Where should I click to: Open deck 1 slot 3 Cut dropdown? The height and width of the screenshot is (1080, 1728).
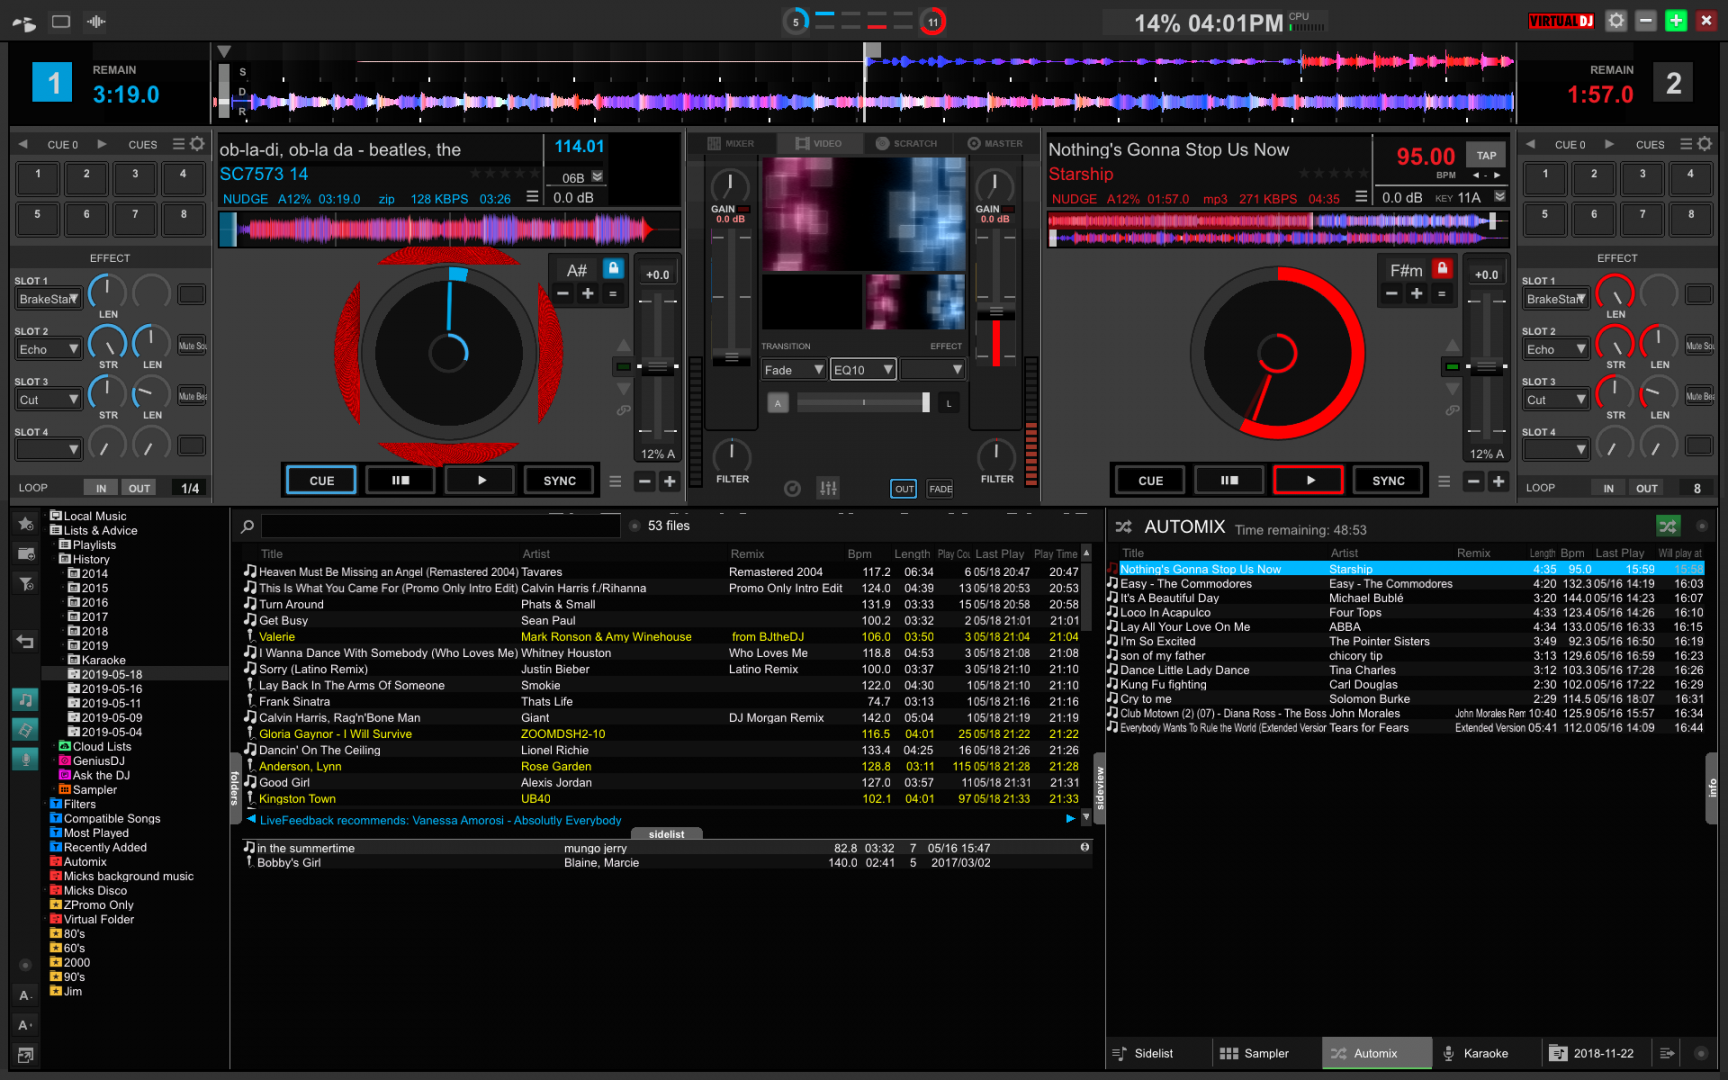(48, 399)
